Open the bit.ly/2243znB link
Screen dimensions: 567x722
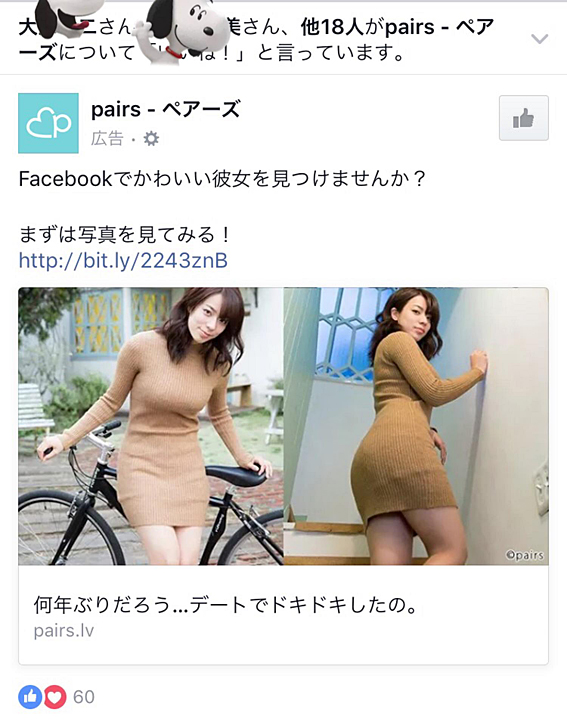pyautogui.click(x=123, y=261)
